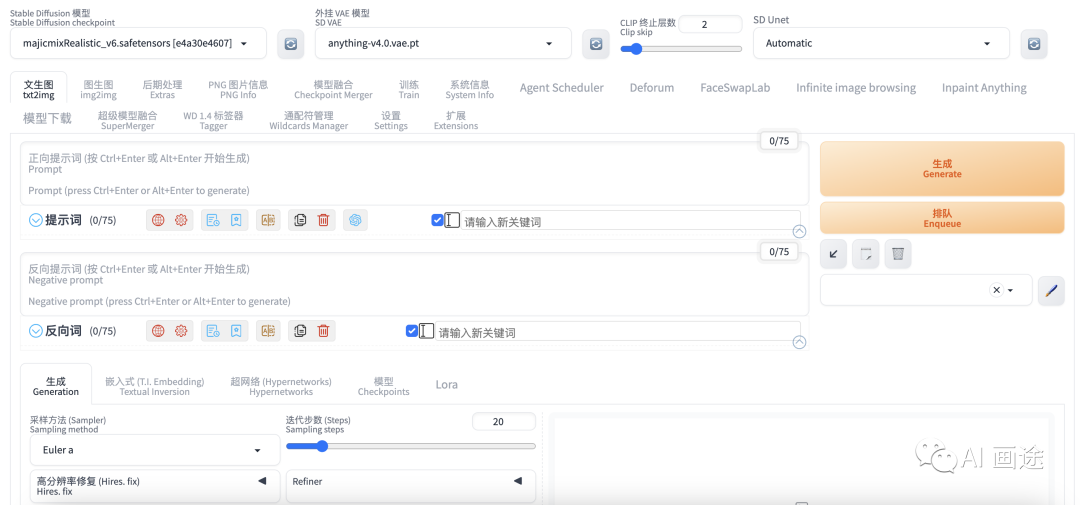Open the PNG Info tab
This screenshot has height=505, width=1080.
coord(238,90)
